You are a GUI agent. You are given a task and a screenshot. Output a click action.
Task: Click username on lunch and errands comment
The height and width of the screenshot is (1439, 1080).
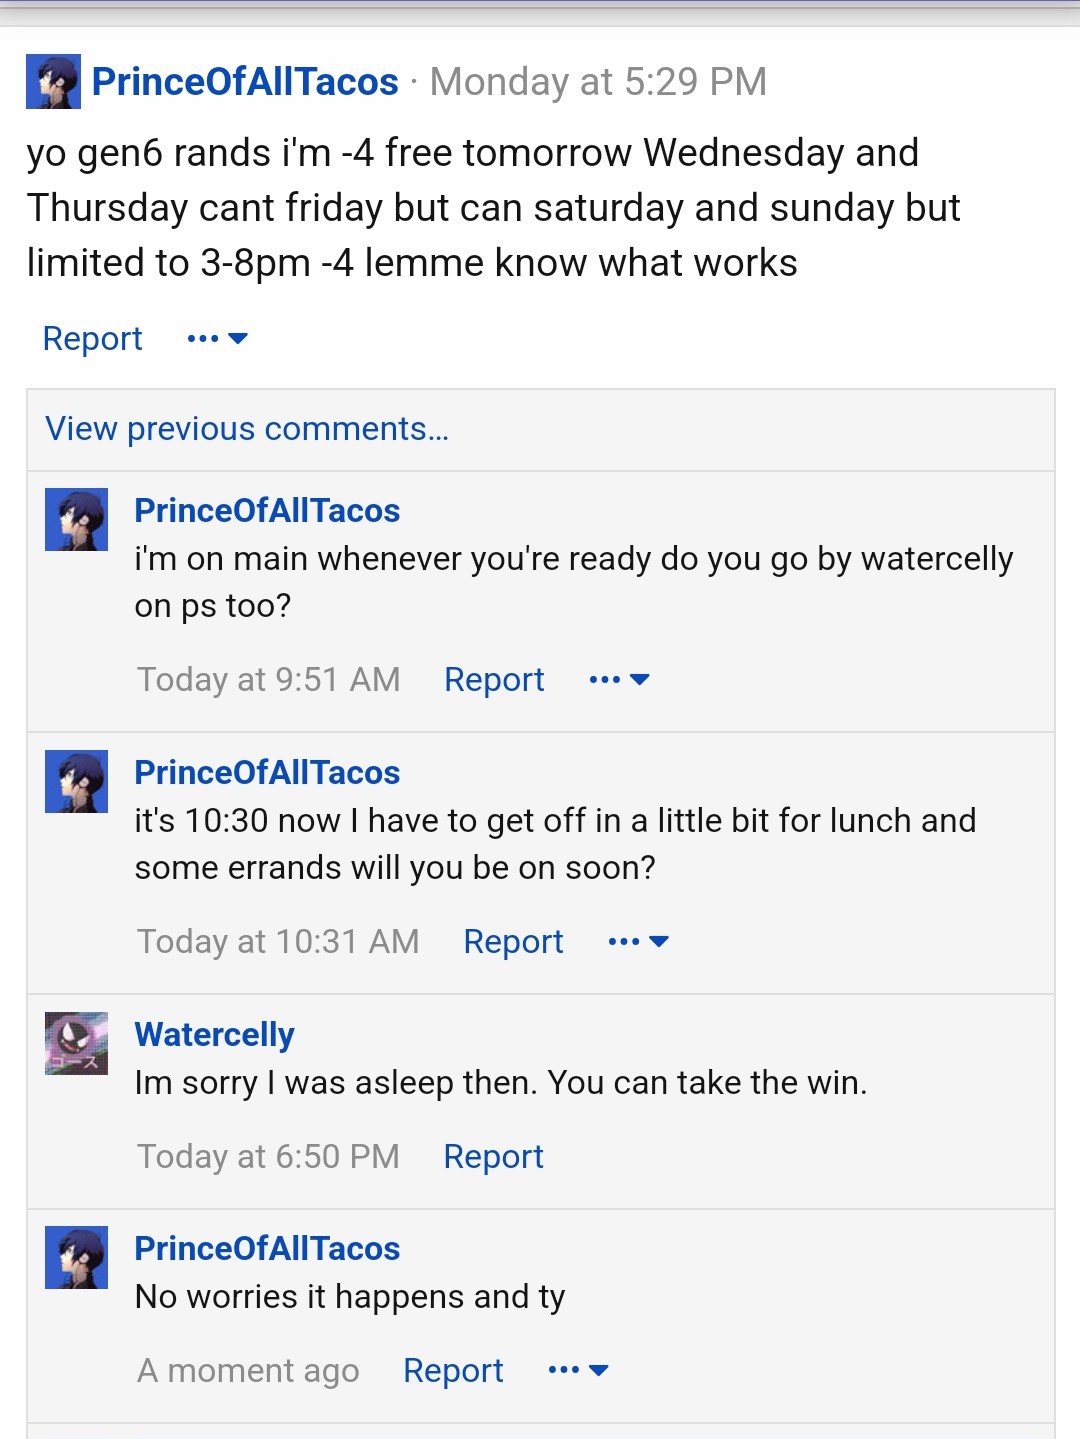pyautogui.click(x=267, y=773)
